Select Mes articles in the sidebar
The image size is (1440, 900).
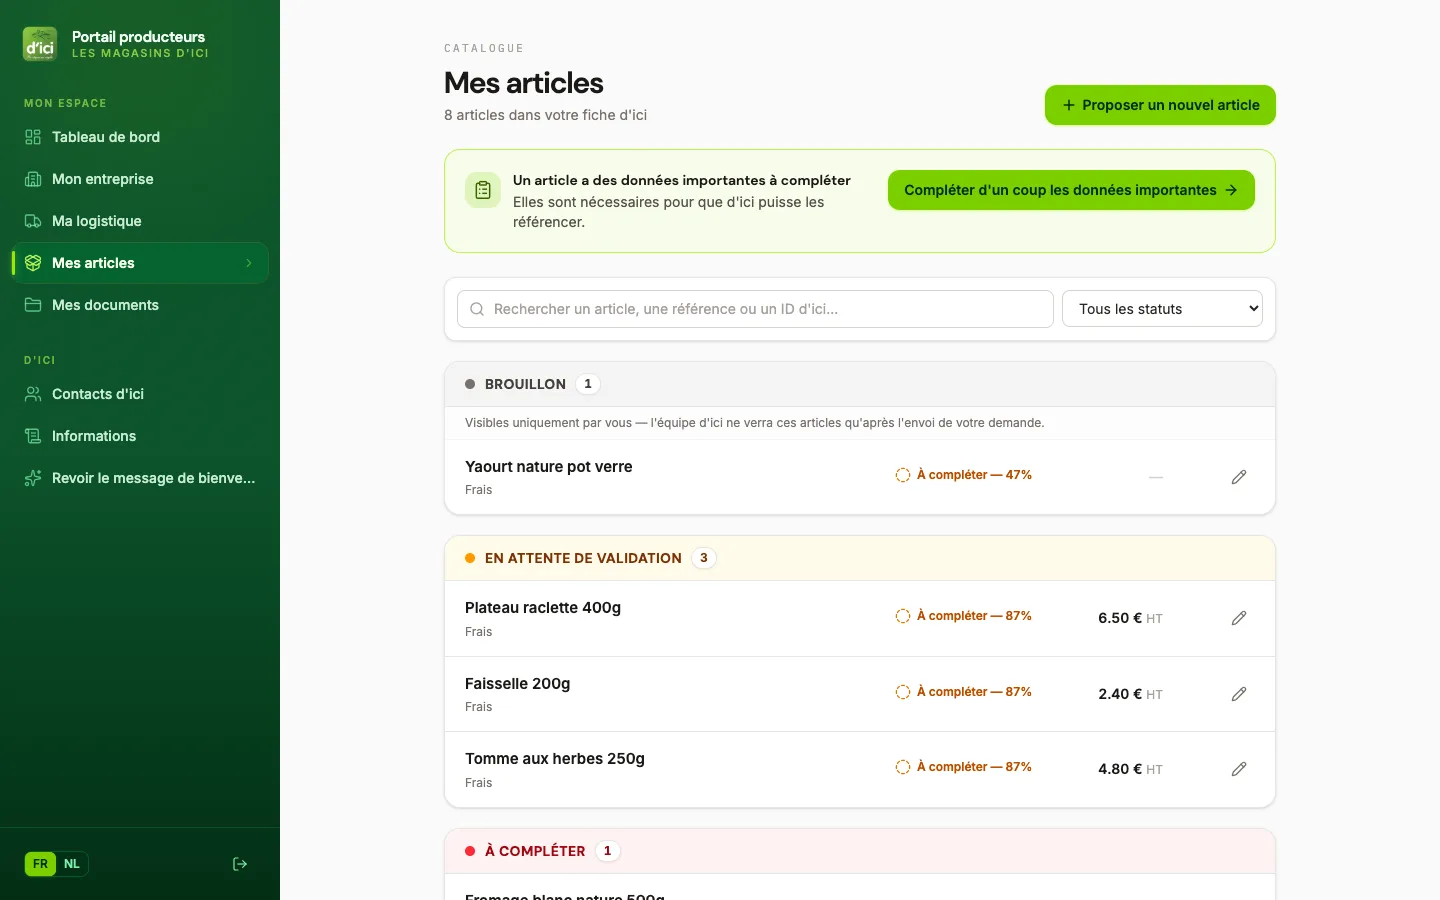(140, 263)
